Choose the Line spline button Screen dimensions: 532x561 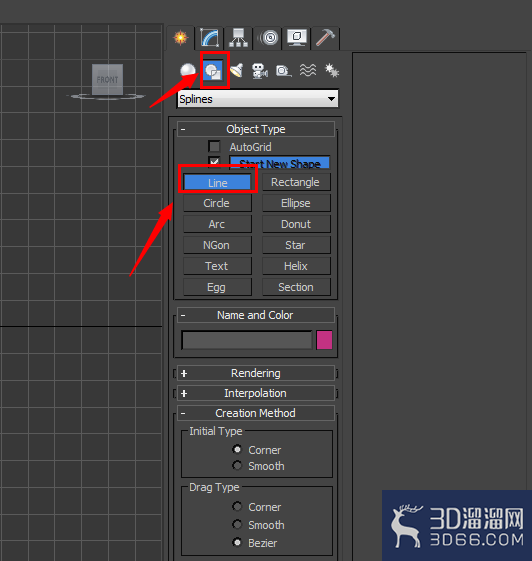coord(218,183)
